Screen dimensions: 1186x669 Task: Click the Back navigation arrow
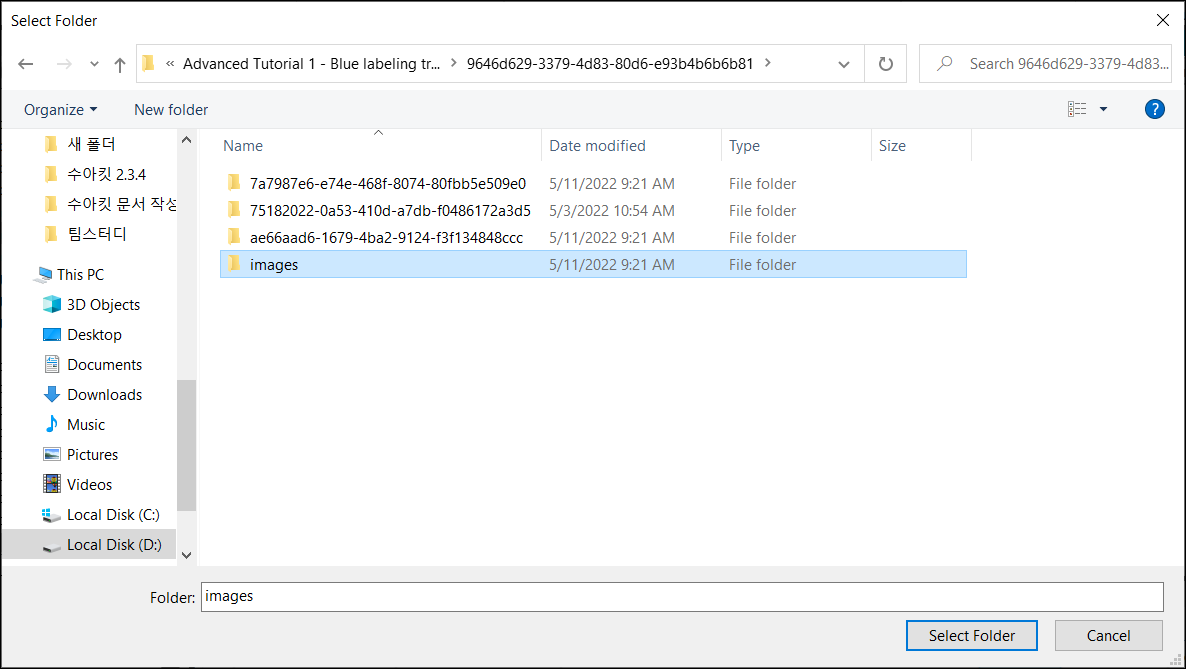click(26, 64)
